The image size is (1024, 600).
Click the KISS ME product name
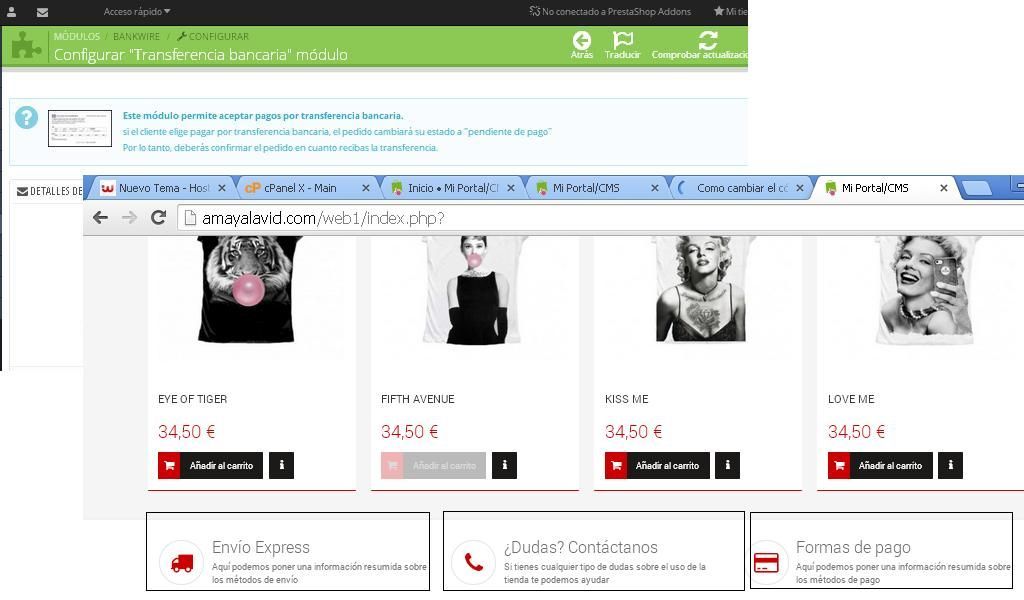tap(626, 399)
